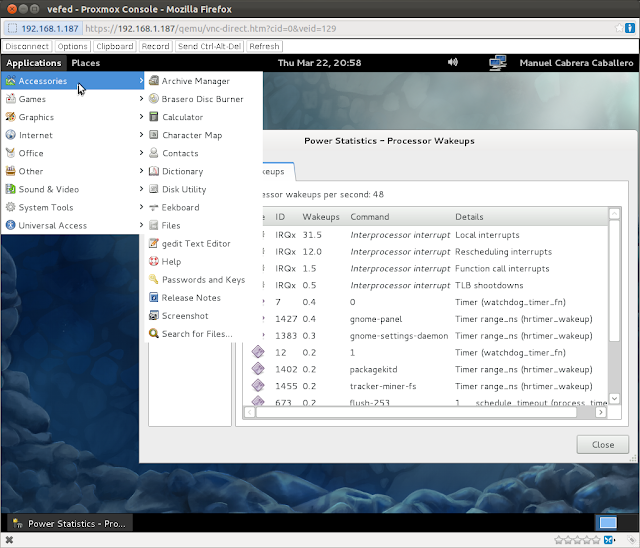Click the volume speaker icon in top panel

point(453,62)
